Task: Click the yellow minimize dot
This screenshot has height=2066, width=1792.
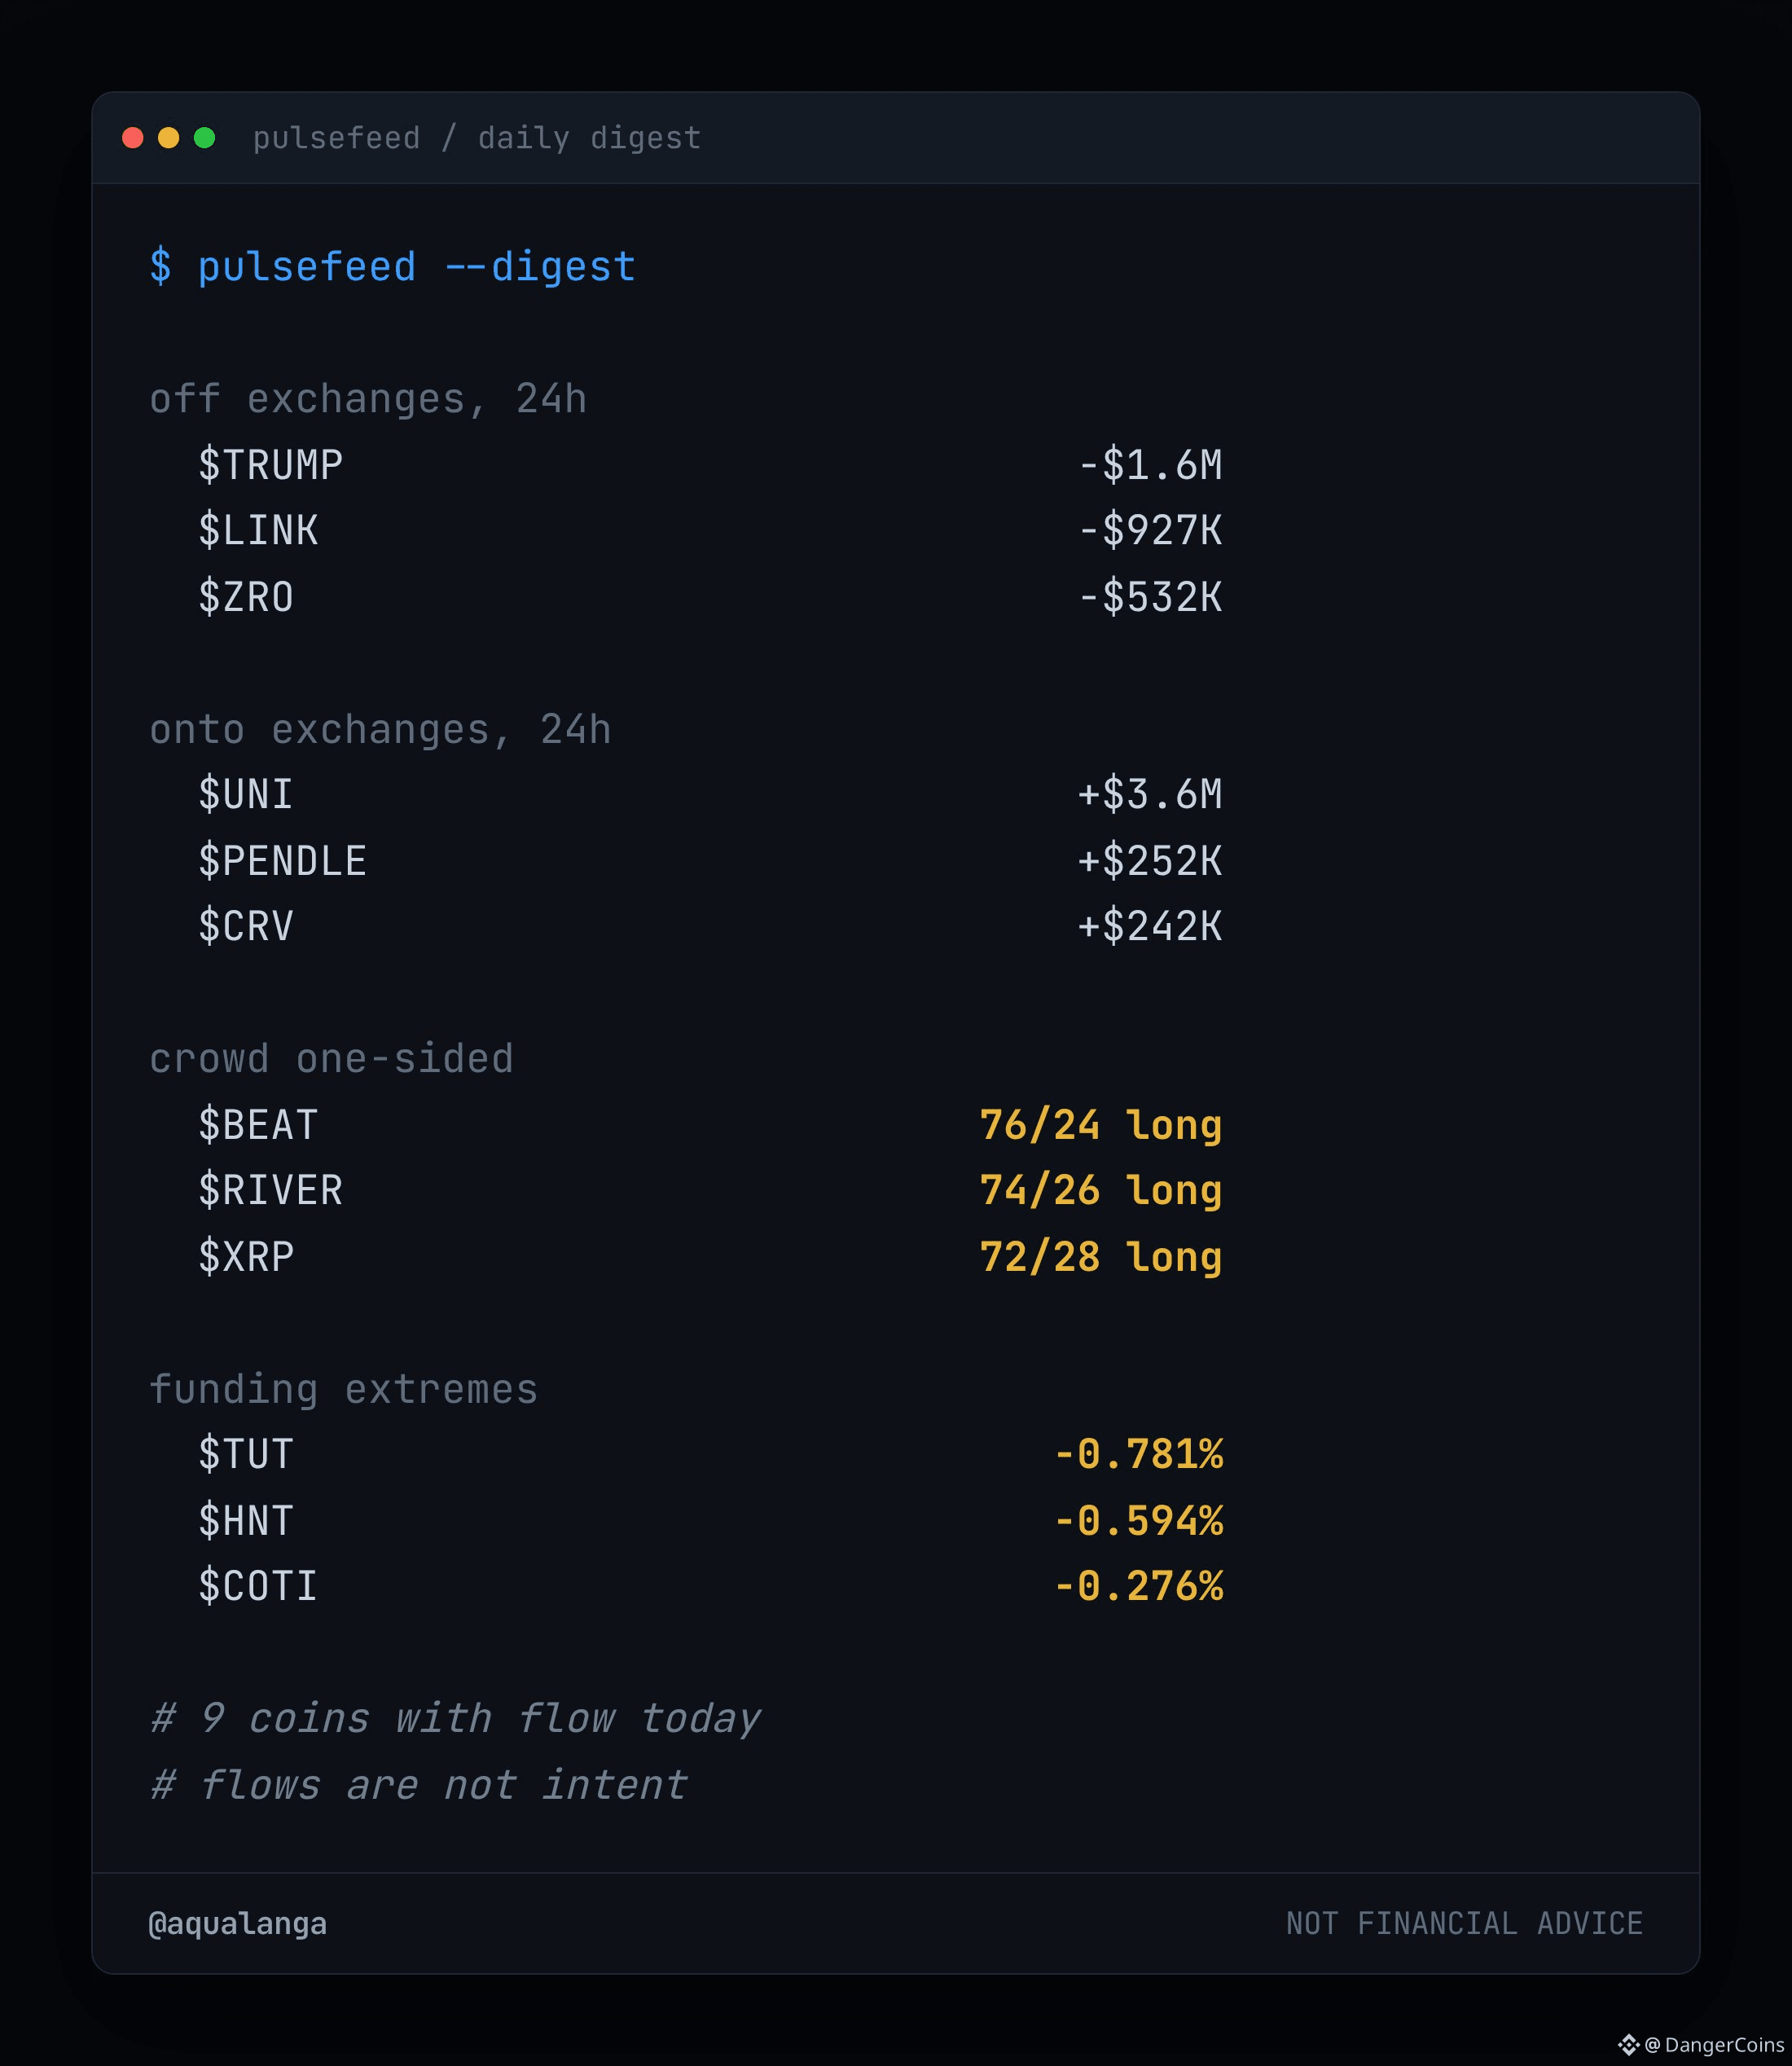Action: coord(168,138)
